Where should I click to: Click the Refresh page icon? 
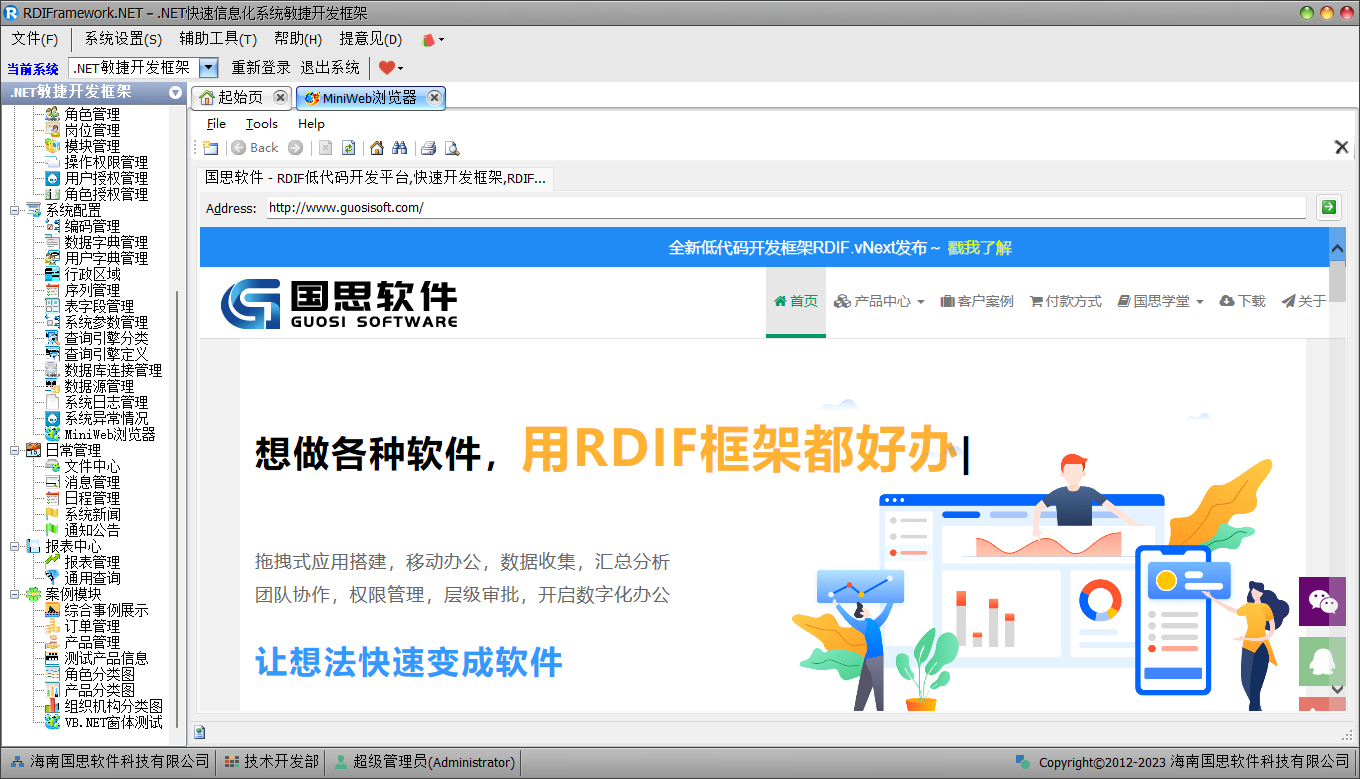(x=348, y=148)
